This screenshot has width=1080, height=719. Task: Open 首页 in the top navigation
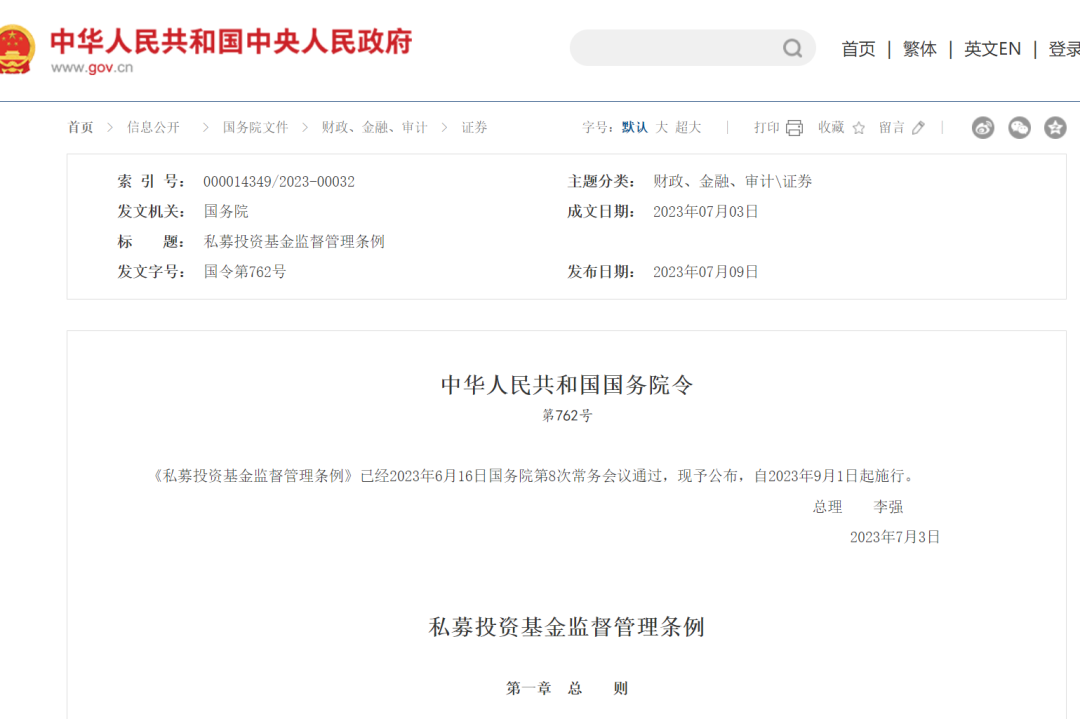tap(858, 49)
